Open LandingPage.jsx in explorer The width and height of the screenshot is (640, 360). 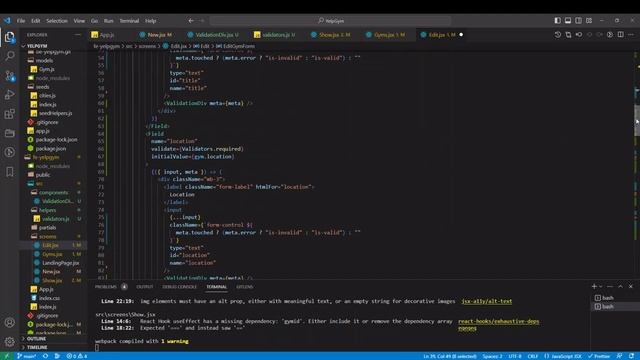60,263
